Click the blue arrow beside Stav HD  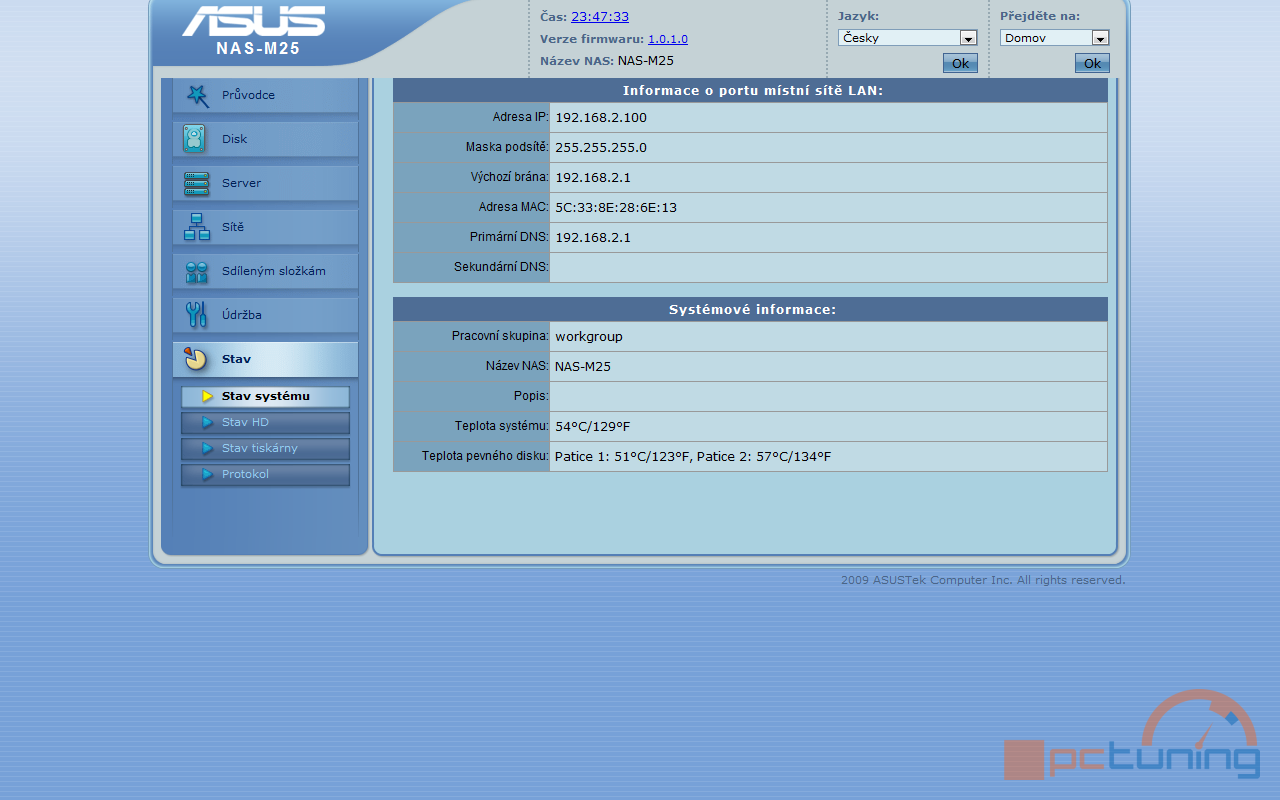(208, 422)
